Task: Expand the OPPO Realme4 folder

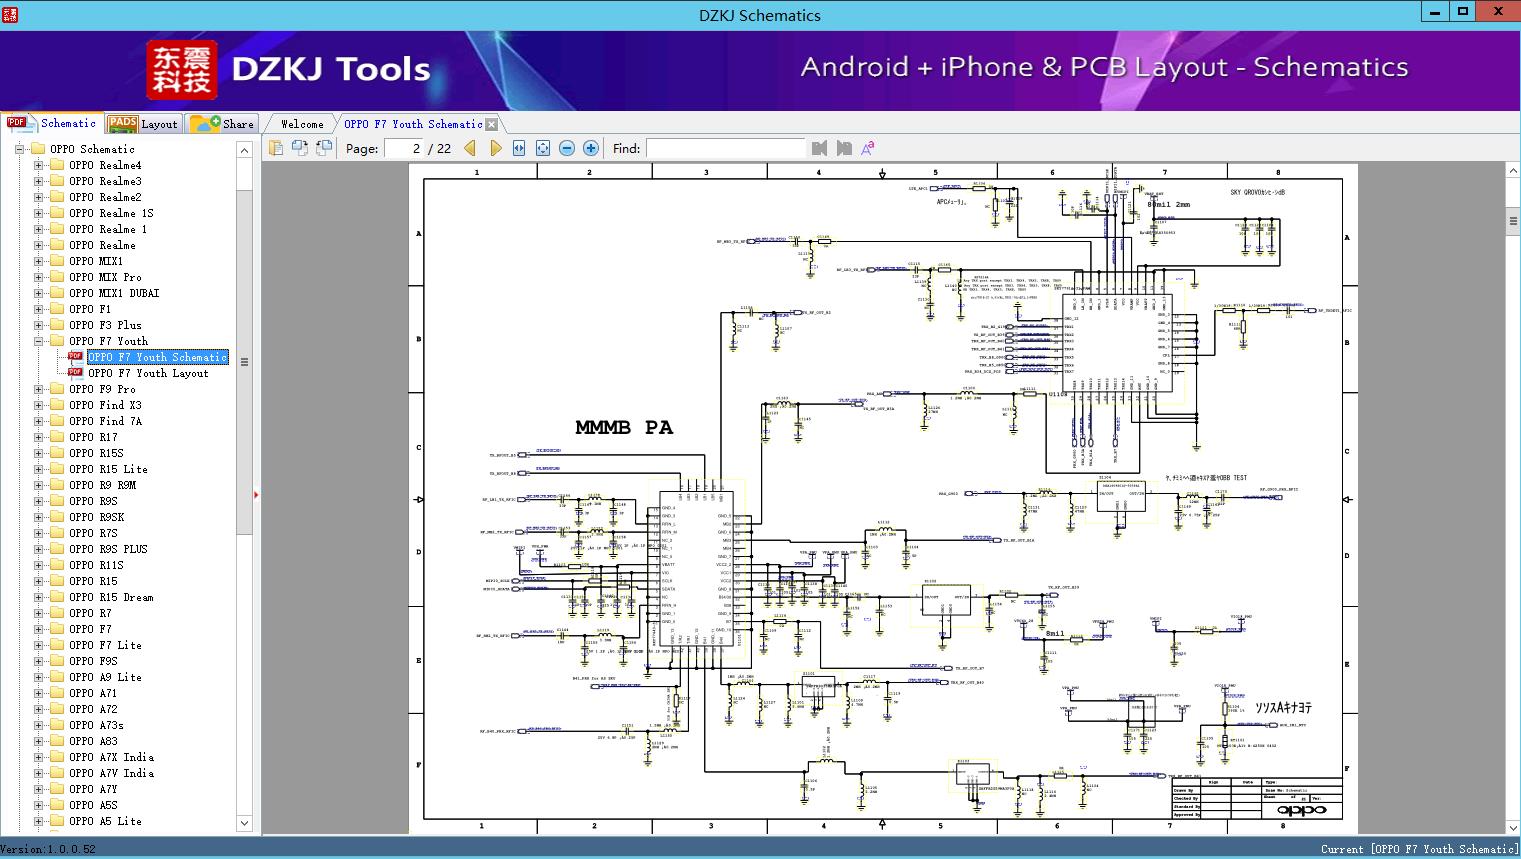Action: coord(39,165)
